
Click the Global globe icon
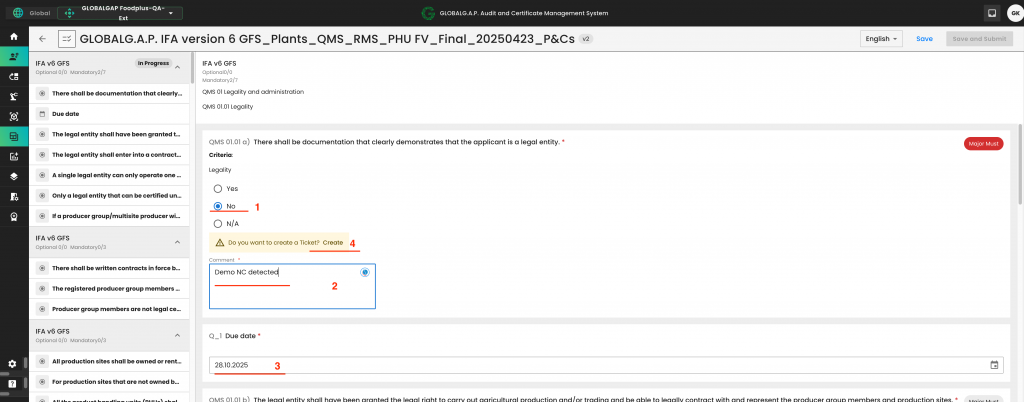18,13
